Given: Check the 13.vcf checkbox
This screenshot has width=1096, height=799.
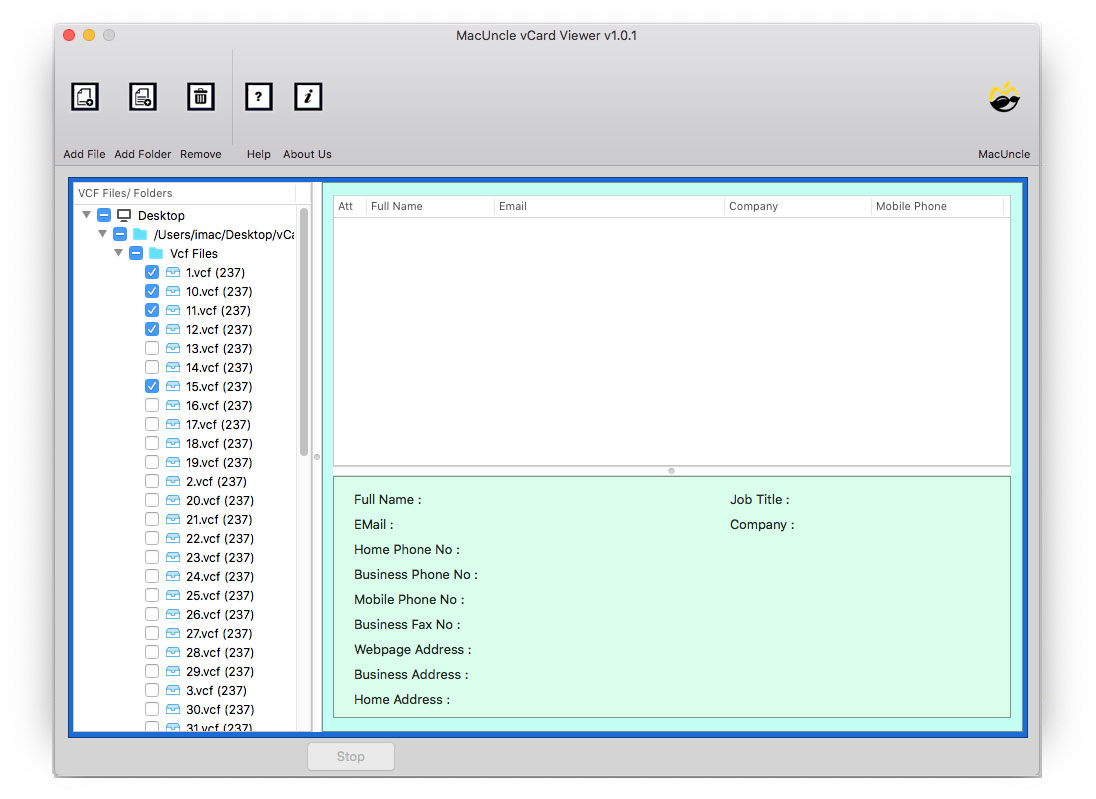Looking at the screenshot, I should coord(152,348).
